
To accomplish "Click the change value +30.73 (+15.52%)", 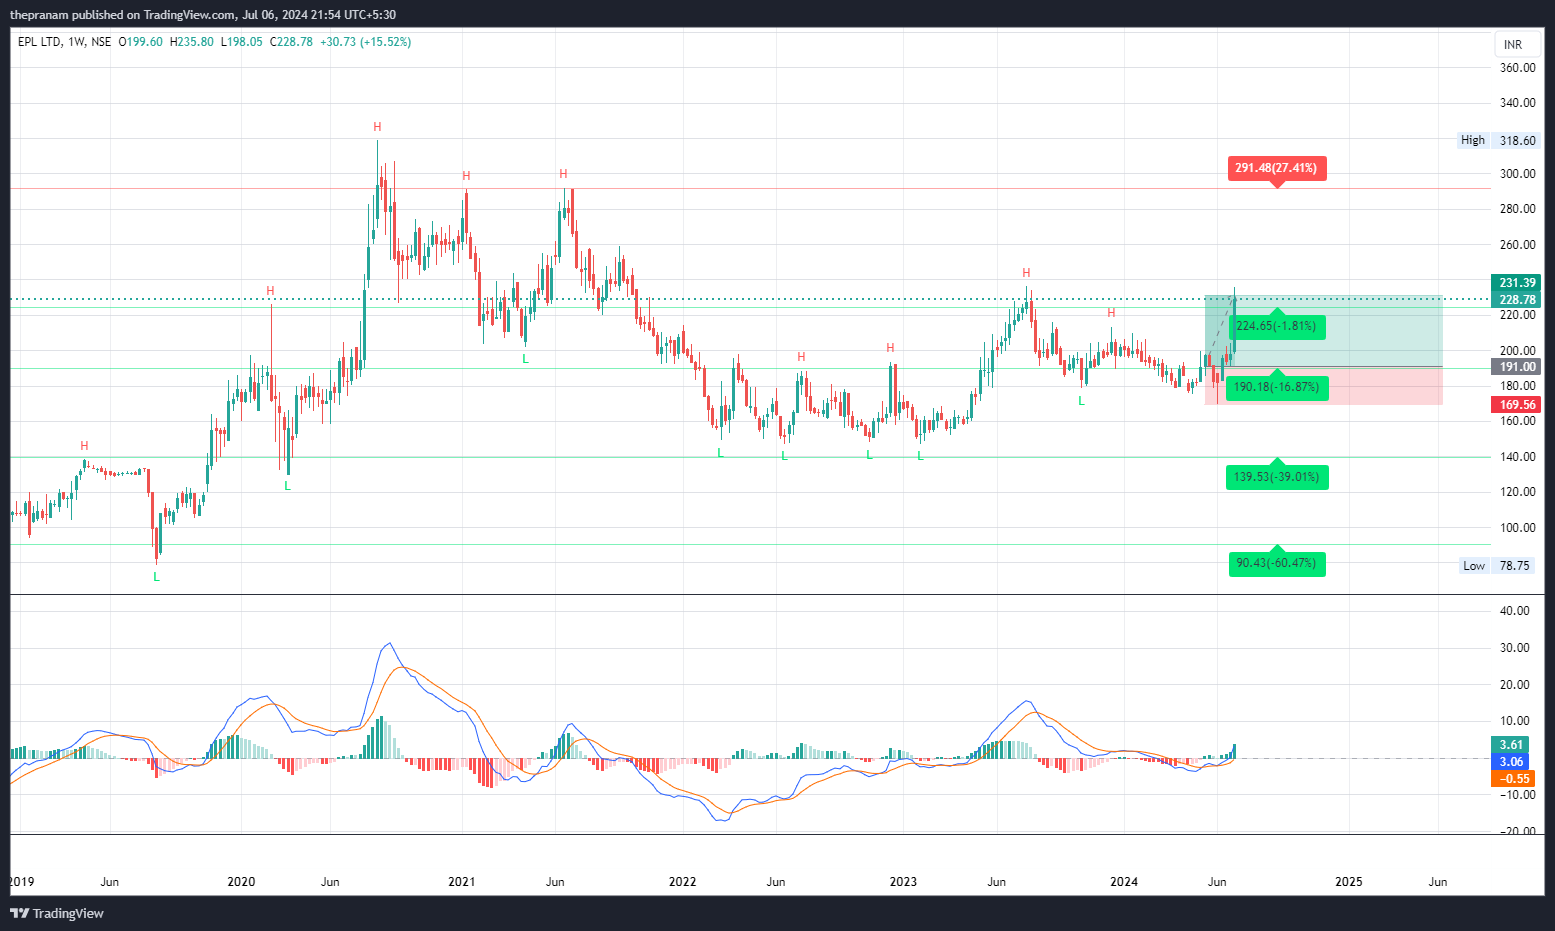I will click(x=366, y=42).
